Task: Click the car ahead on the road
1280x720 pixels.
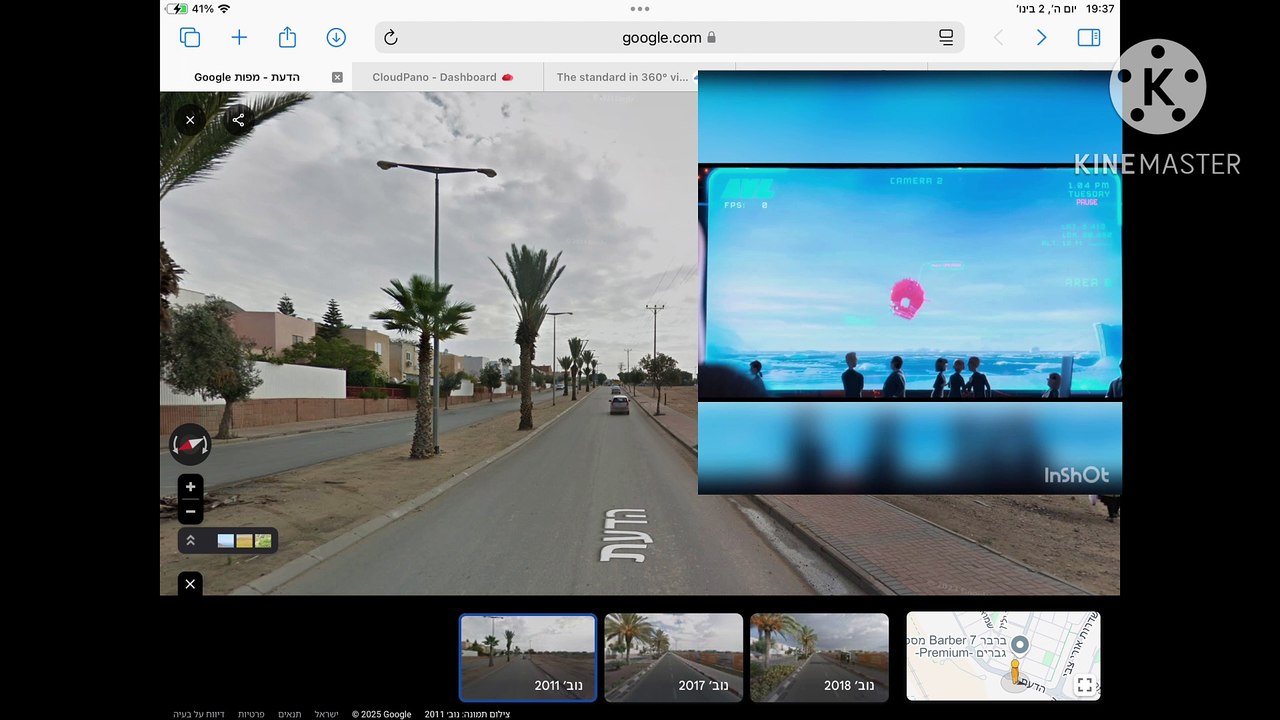Action: [x=620, y=404]
